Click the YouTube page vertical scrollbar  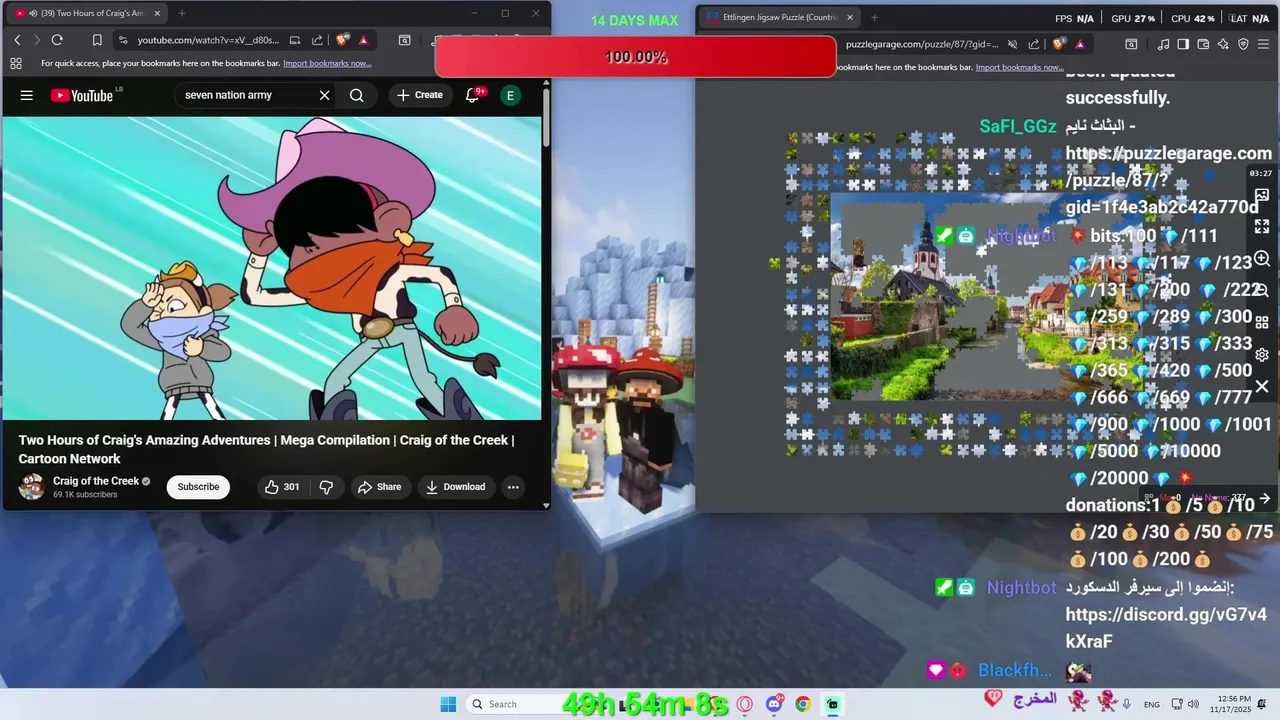pyautogui.click(x=546, y=118)
